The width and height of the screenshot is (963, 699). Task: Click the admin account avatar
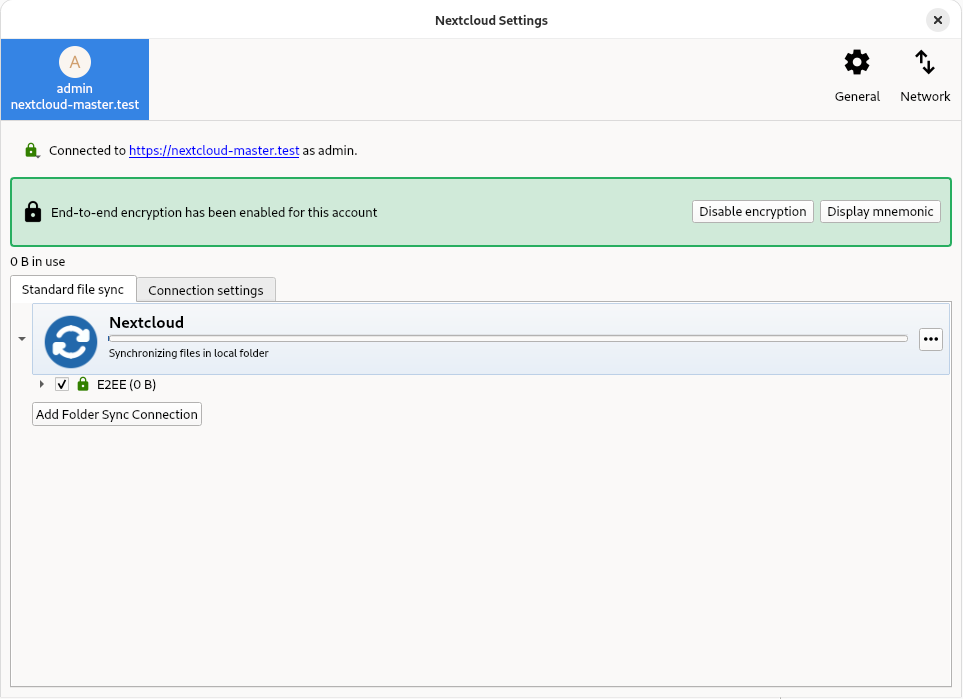tap(75, 63)
